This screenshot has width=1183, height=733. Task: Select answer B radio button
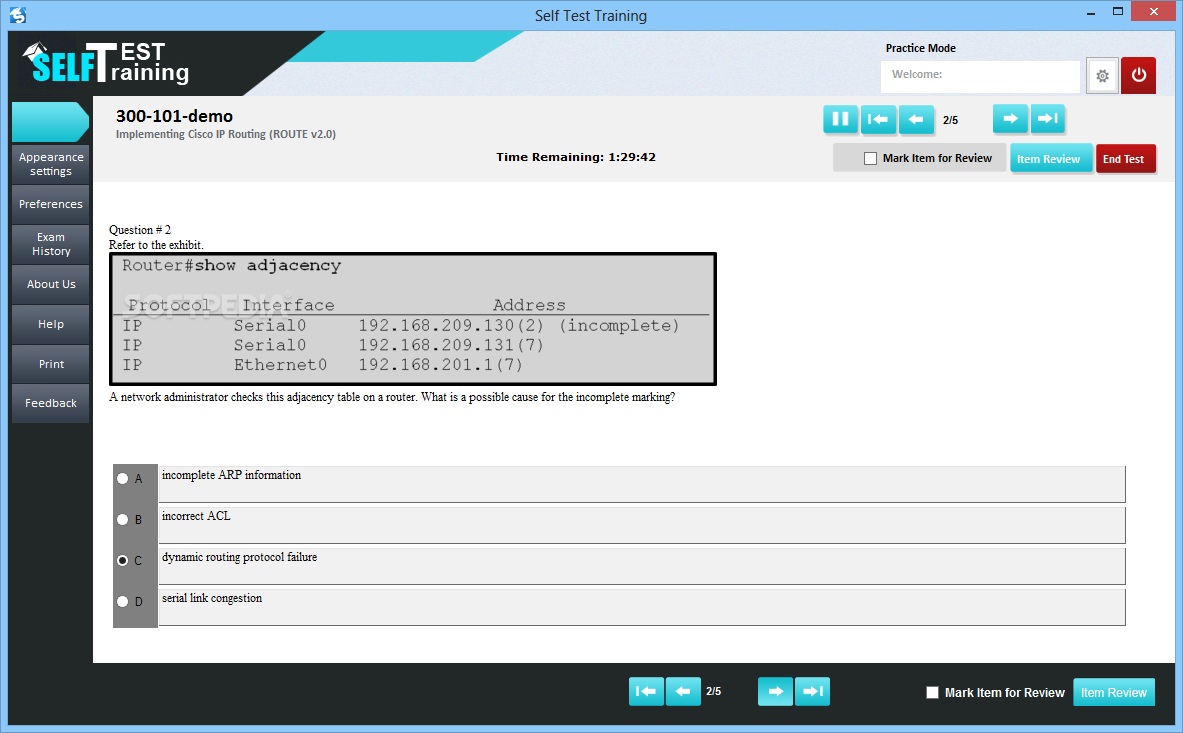point(122,519)
